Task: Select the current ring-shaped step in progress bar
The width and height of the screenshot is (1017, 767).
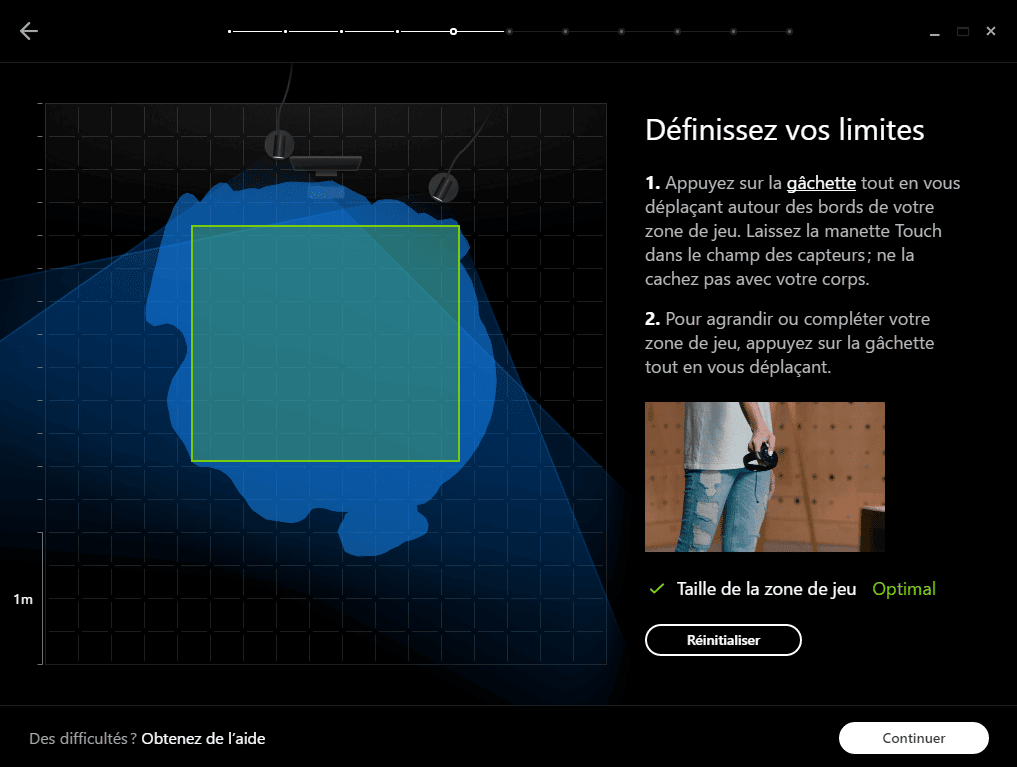Action: coord(454,32)
